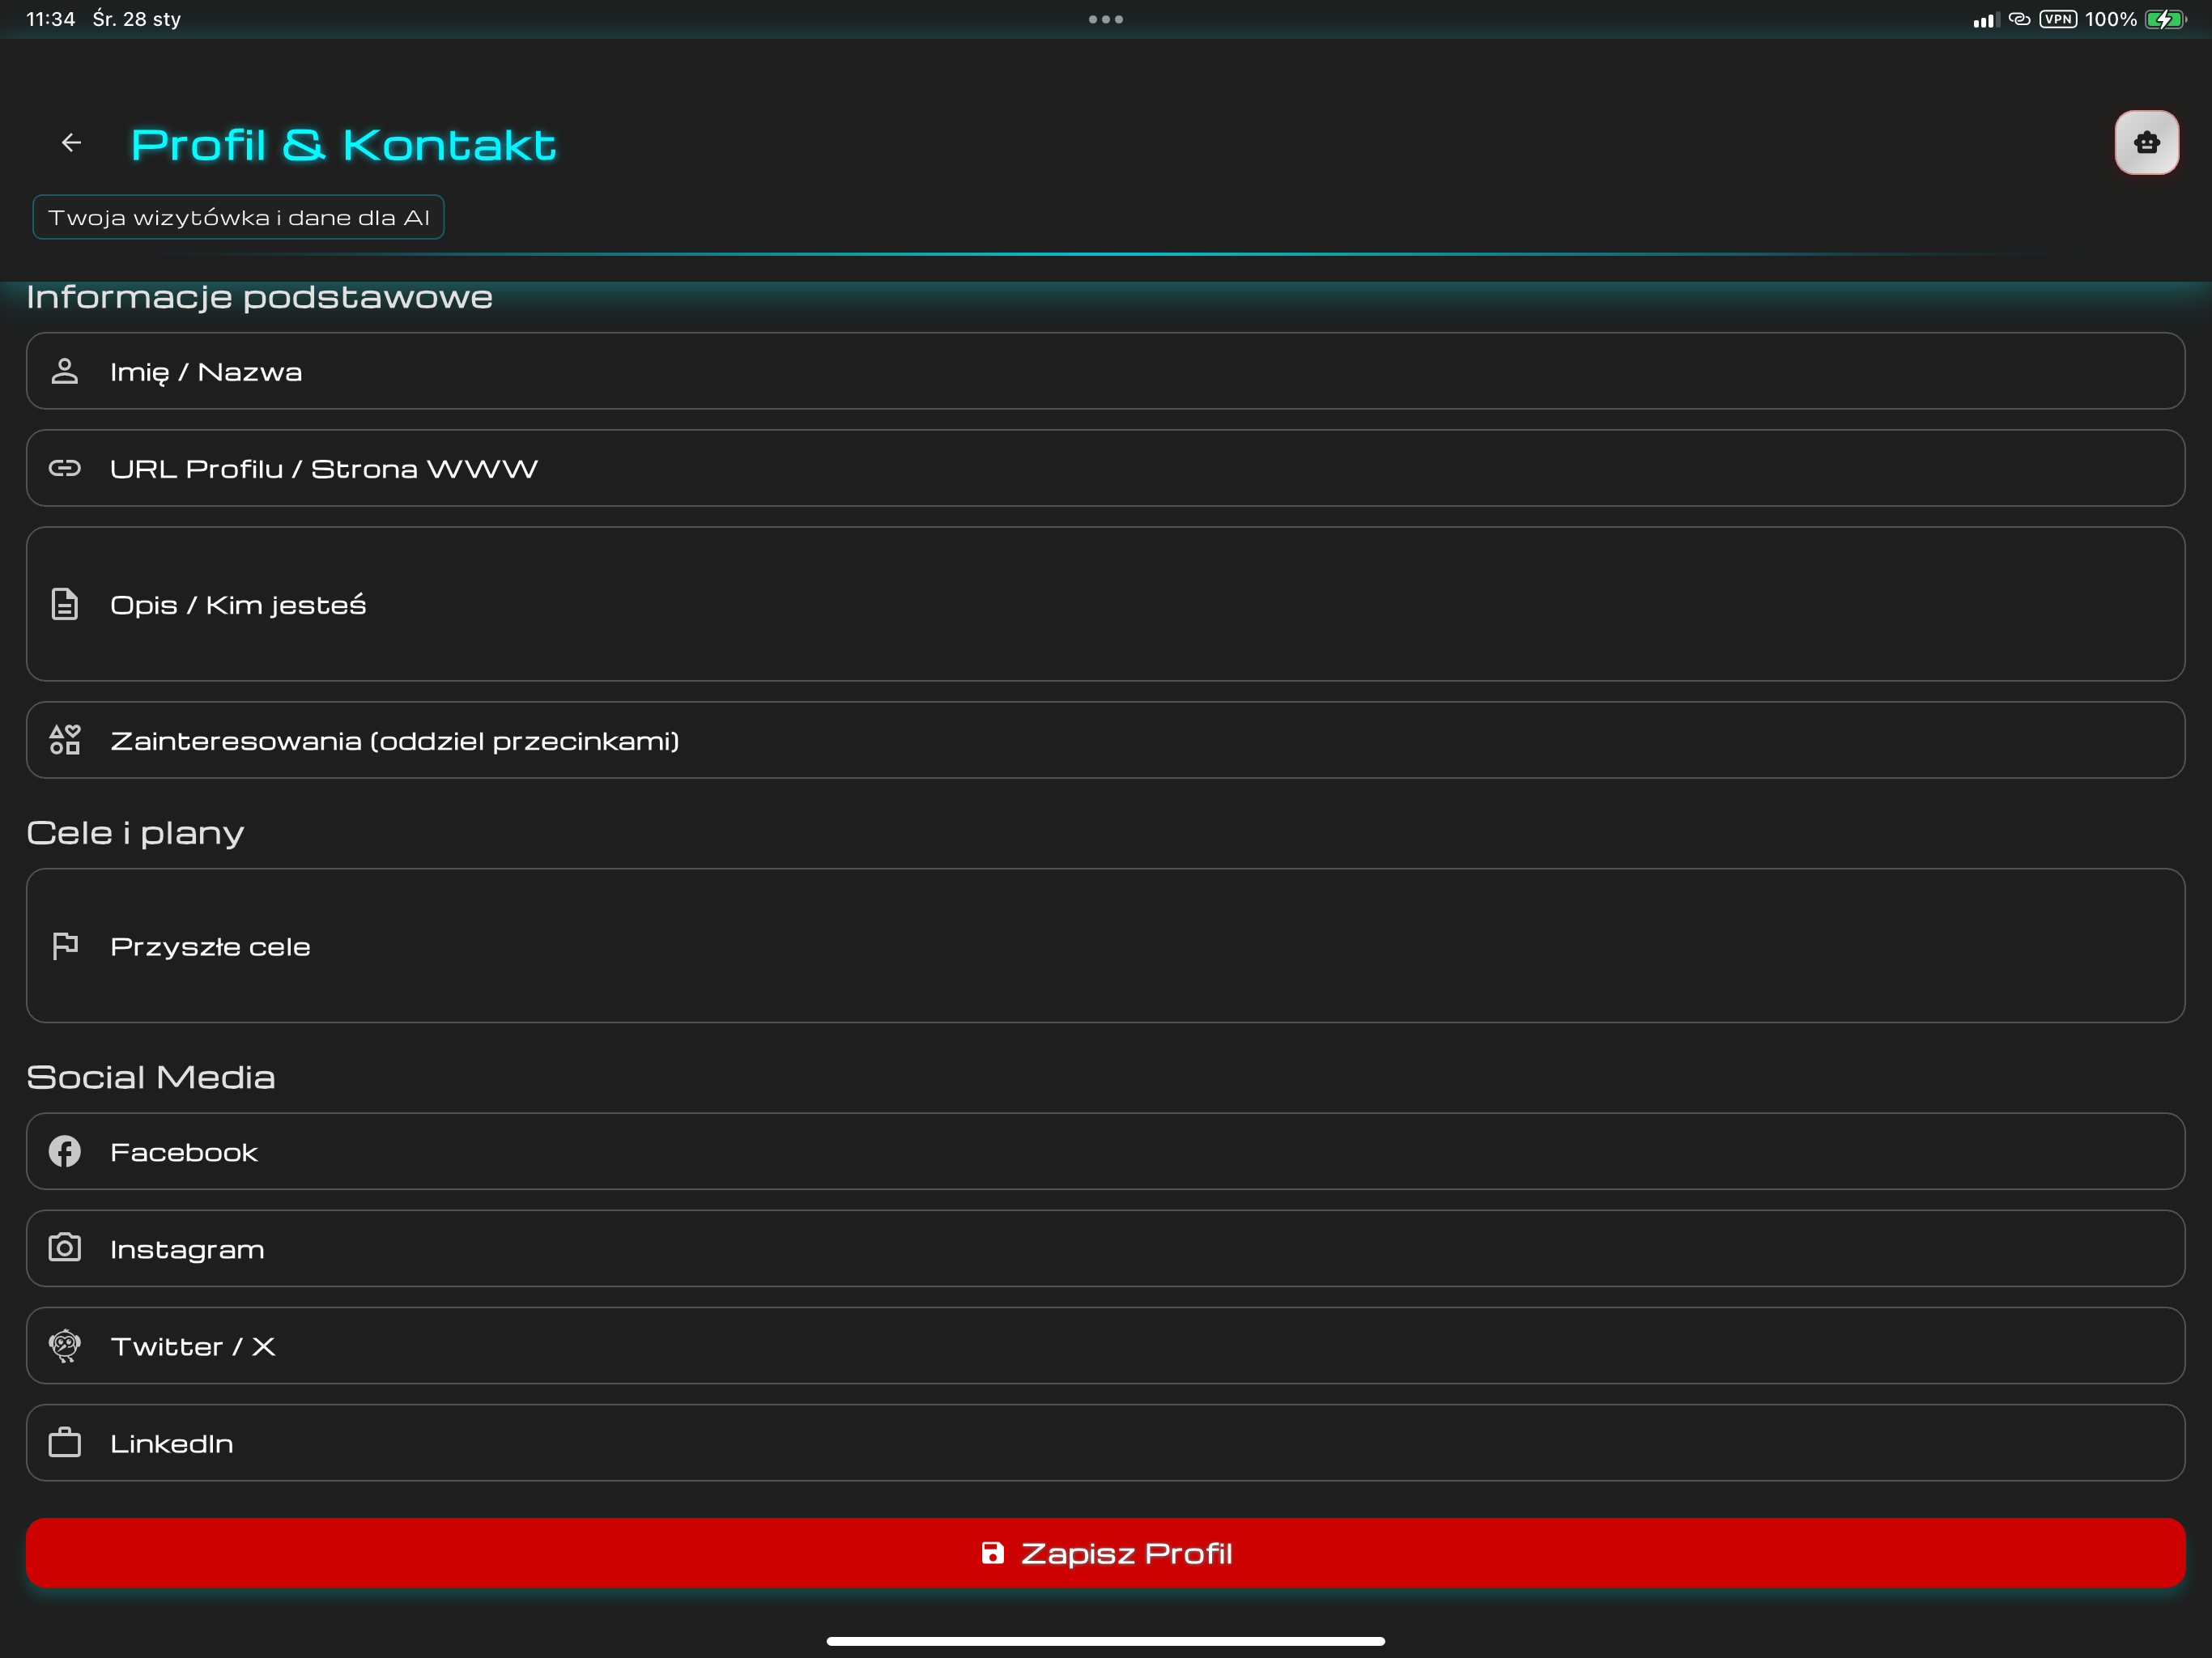
Task: Tap the three-dot multitasking indicator
Action: click(x=1106, y=19)
